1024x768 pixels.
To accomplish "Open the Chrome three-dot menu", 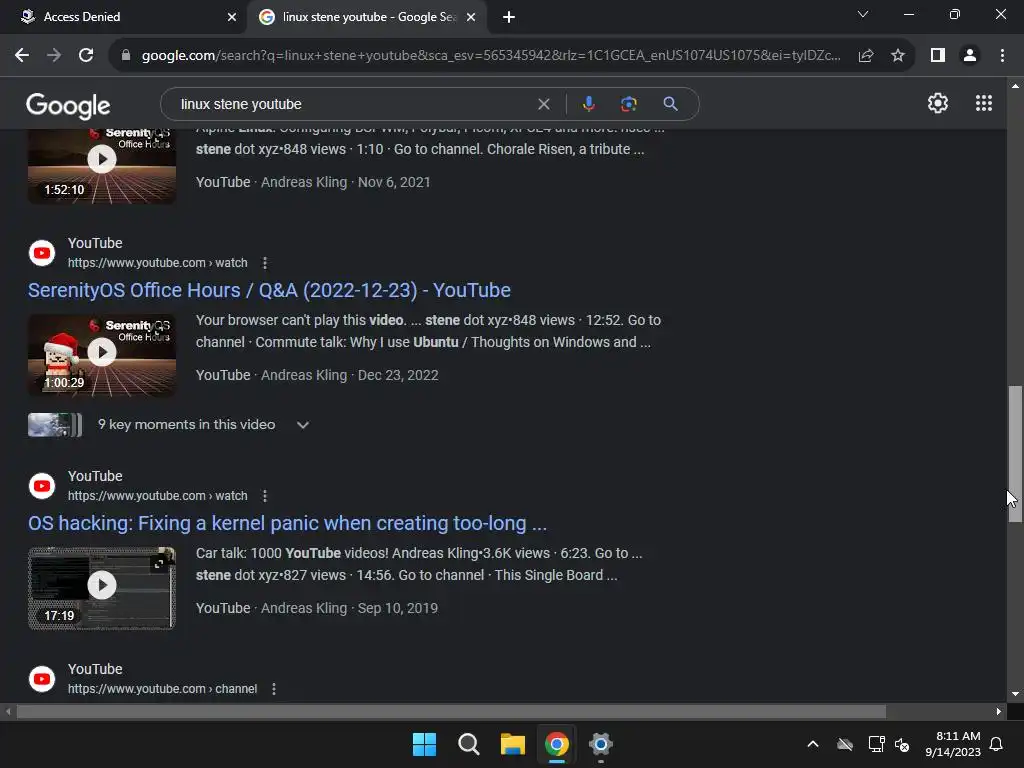I will pos(1002,56).
